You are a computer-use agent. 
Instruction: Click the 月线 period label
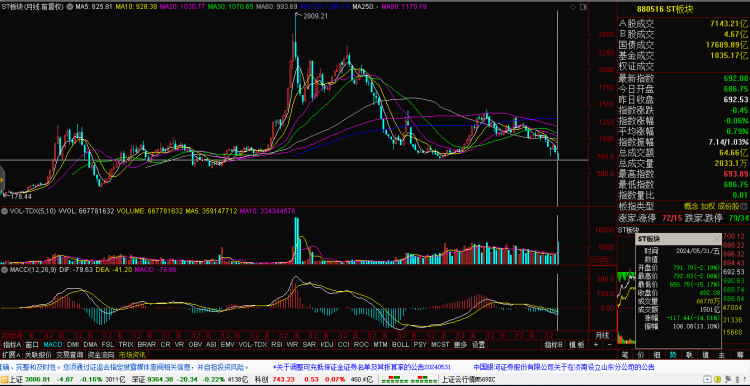coord(602,335)
